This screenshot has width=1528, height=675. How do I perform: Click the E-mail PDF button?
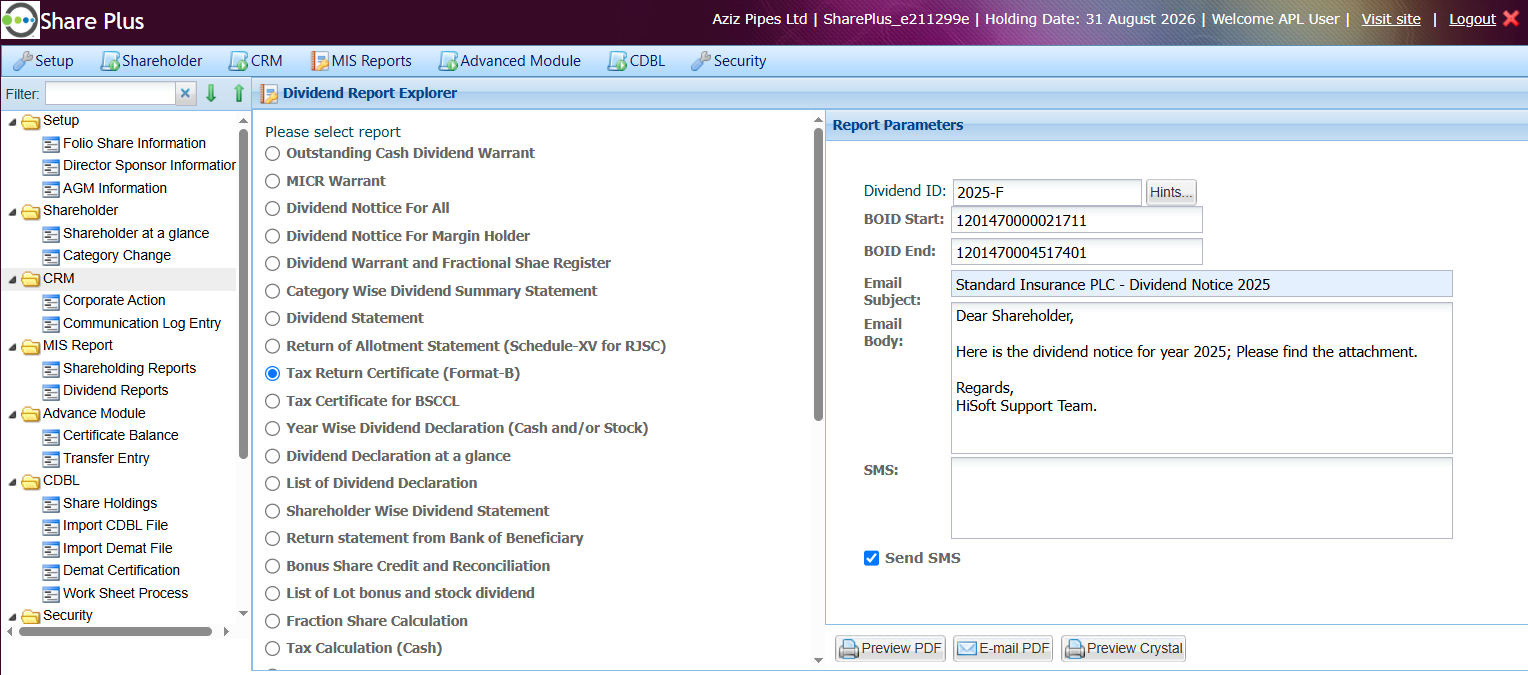click(x=1003, y=649)
